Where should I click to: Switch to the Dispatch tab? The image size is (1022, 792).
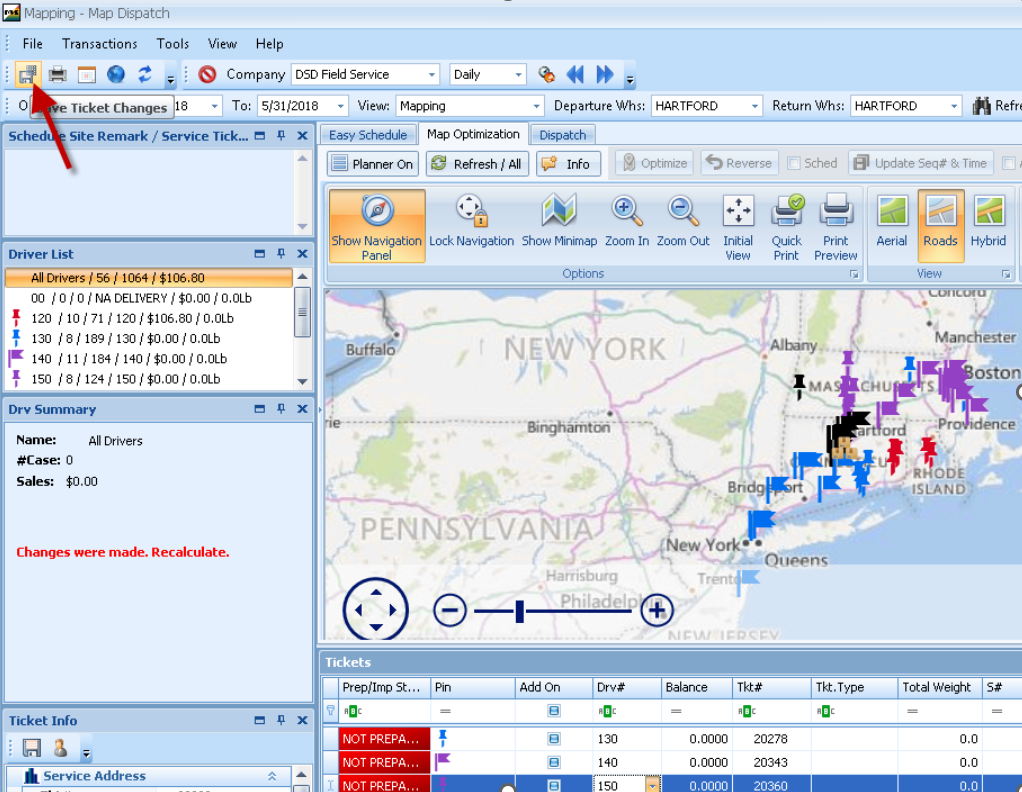tap(562, 133)
